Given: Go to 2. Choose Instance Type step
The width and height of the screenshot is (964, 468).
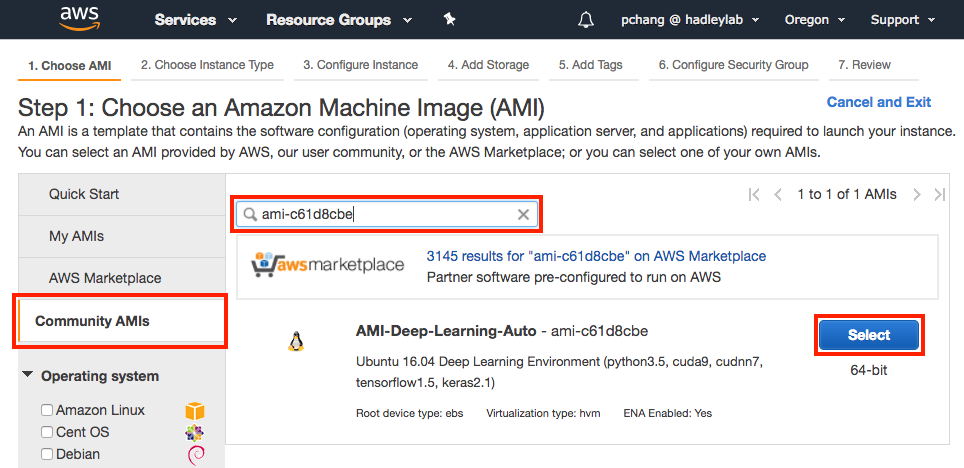Looking at the screenshot, I should (207, 65).
